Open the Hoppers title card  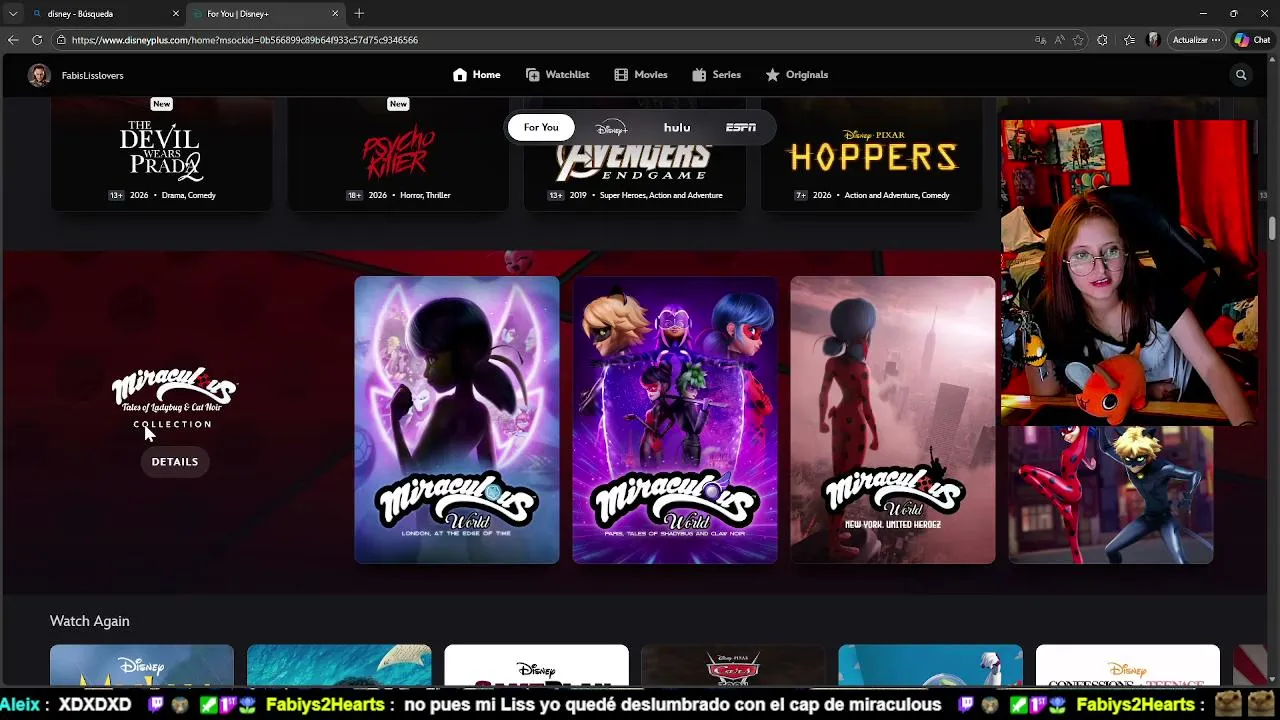[872, 153]
